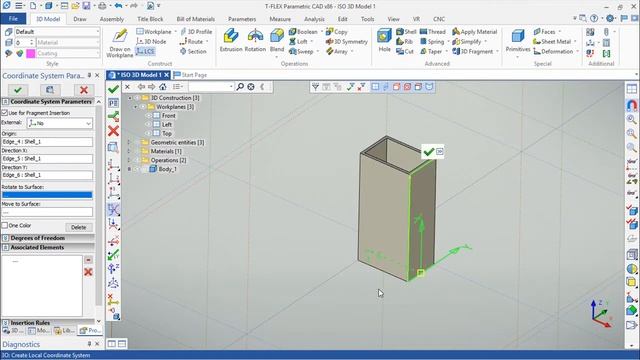Switch to the Assembly ribbon tab
The width and height of the screenshot is (640, 360).
tap(111, 19)
